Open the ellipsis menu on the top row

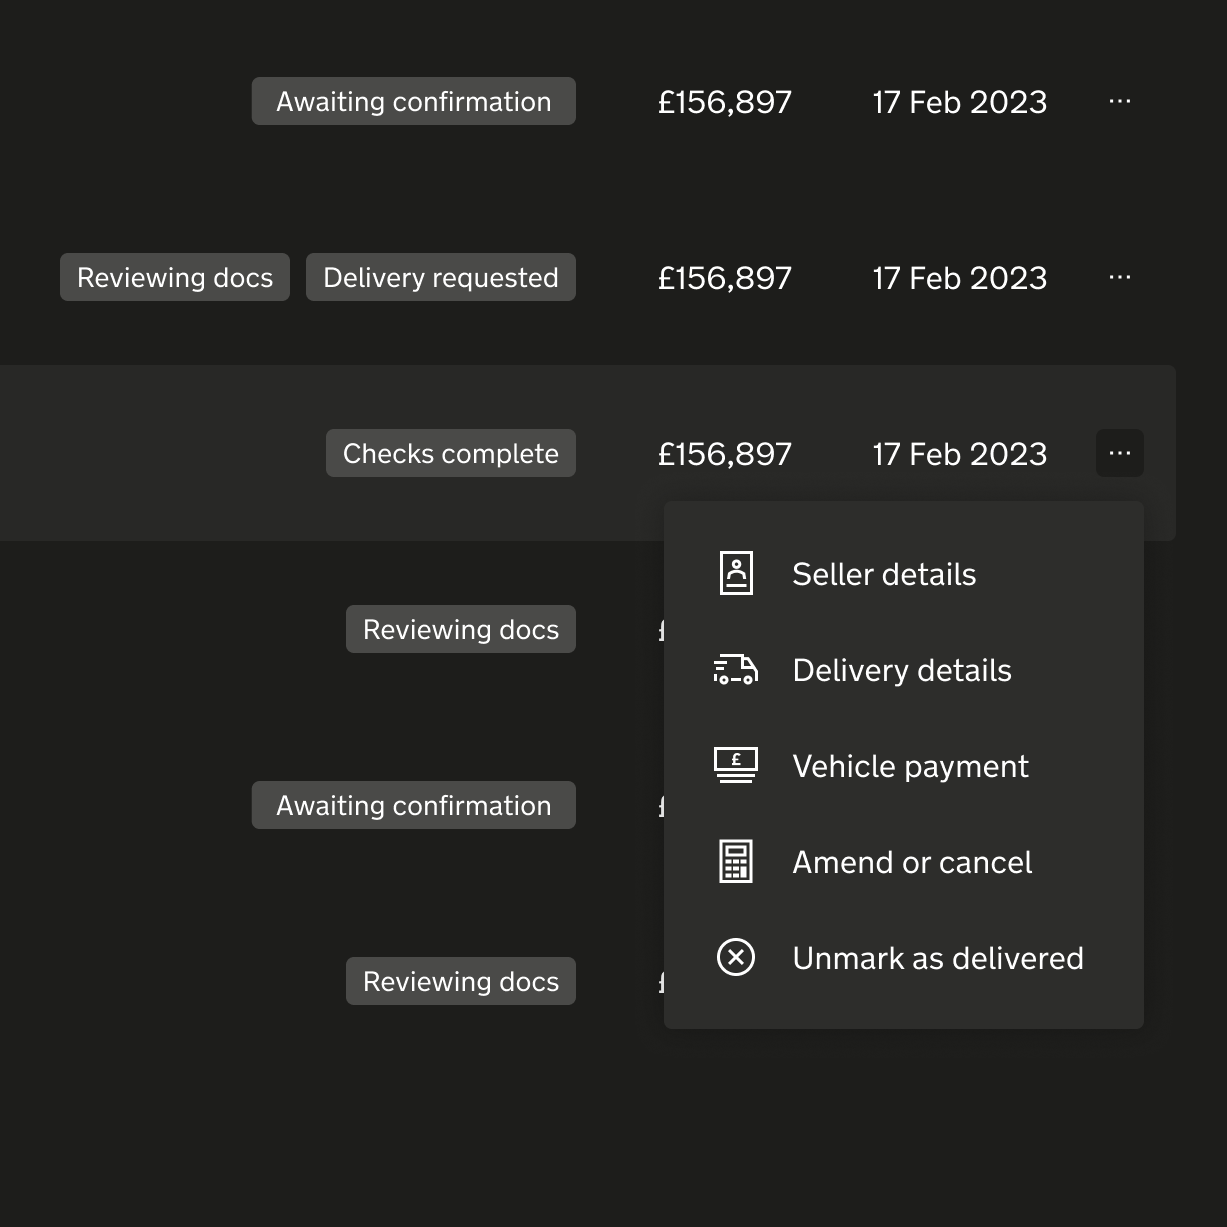click(1119, 101)
